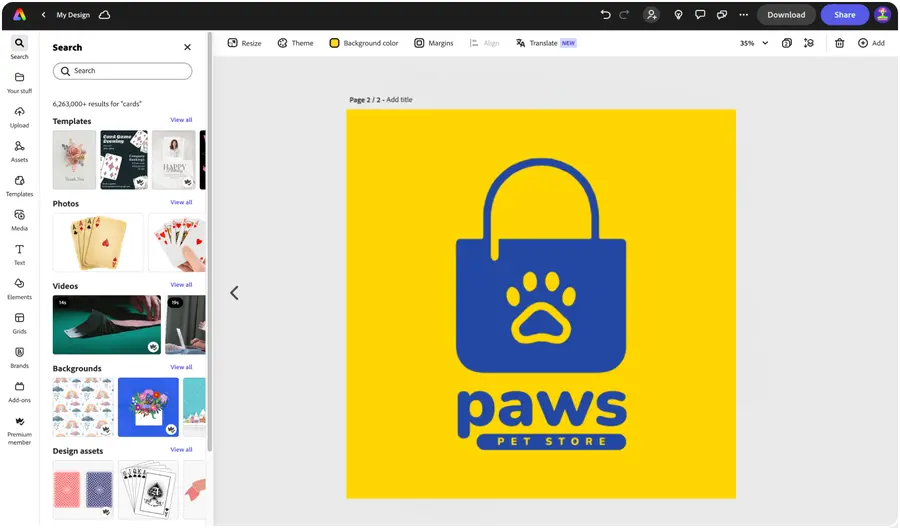Viewport: 900px width, 528px height.
Task: Open the more options ellipsis menu
Action: [x=743, y=15]
